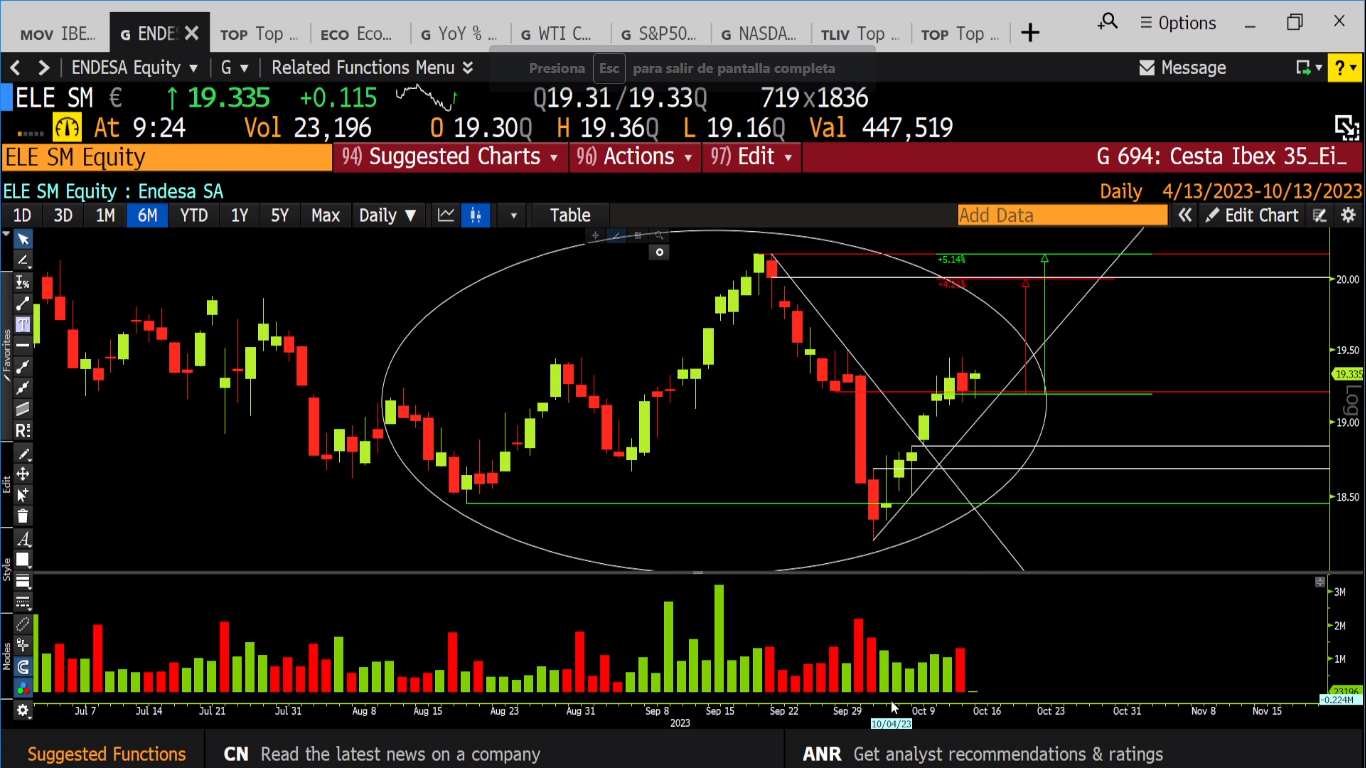Open the Edit dropdown menu
Screen dimensions: 1366x768
point(752,157)
